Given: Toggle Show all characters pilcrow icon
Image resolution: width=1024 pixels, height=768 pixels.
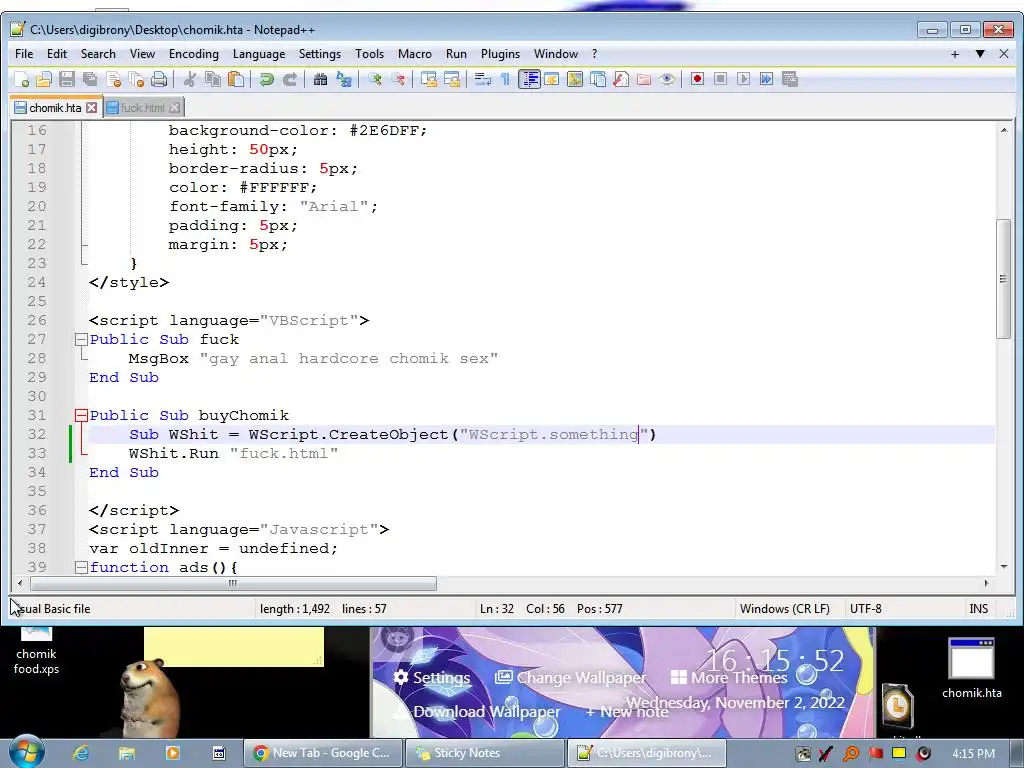Looking at the screenshot, I should coord(505,79).
